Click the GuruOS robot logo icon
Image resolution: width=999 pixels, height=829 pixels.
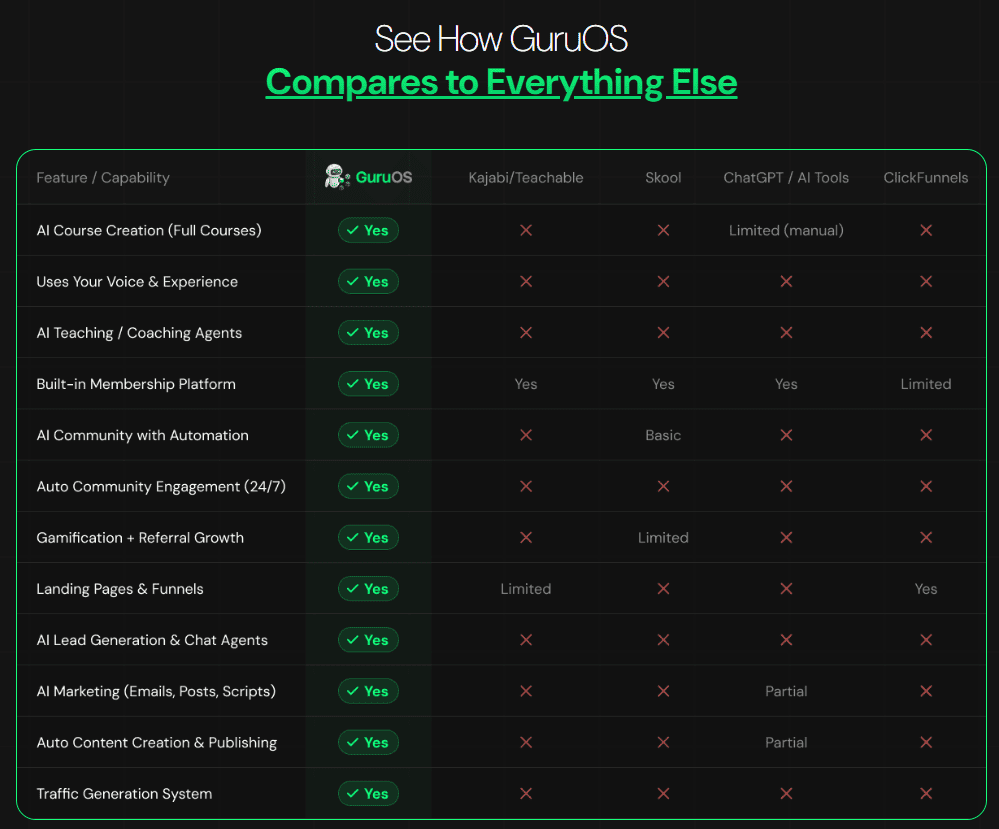[337, 177]
